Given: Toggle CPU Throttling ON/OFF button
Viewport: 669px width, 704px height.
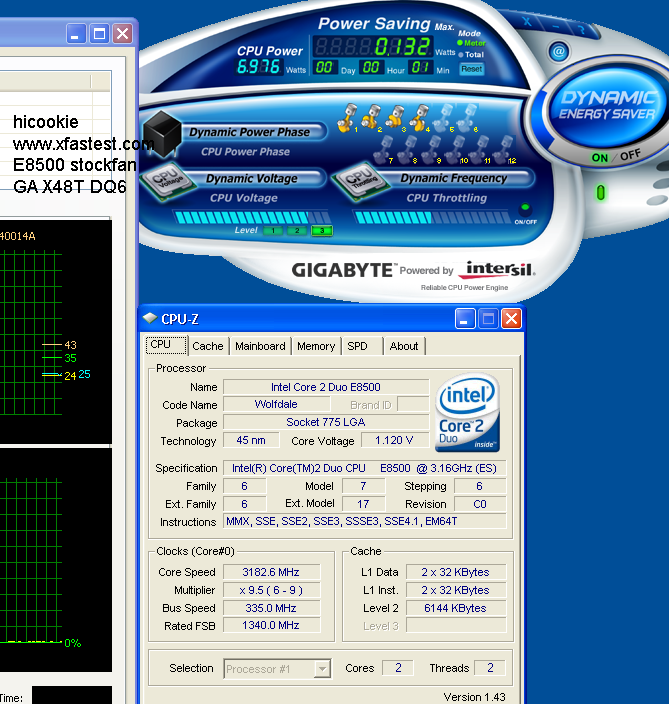Looking at the screenshot, I should pos(522,208).
